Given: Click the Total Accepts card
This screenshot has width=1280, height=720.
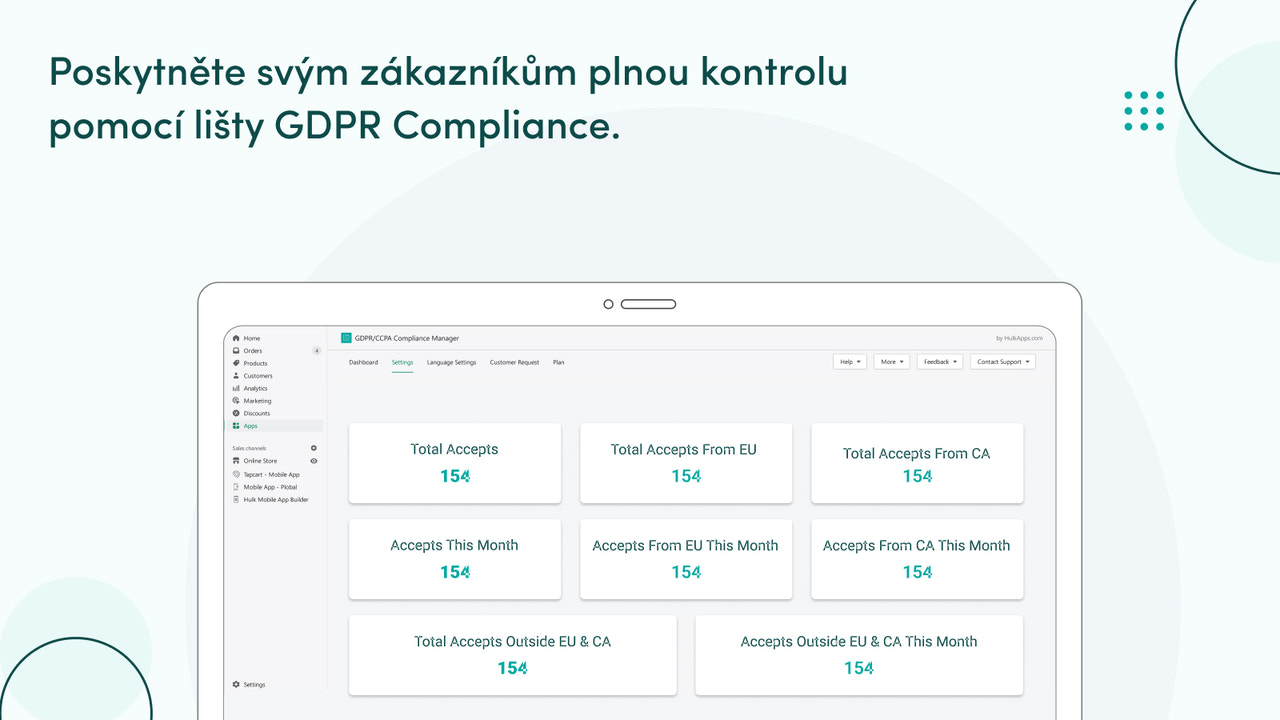Looking at the screenshot, I should [455, 463].
